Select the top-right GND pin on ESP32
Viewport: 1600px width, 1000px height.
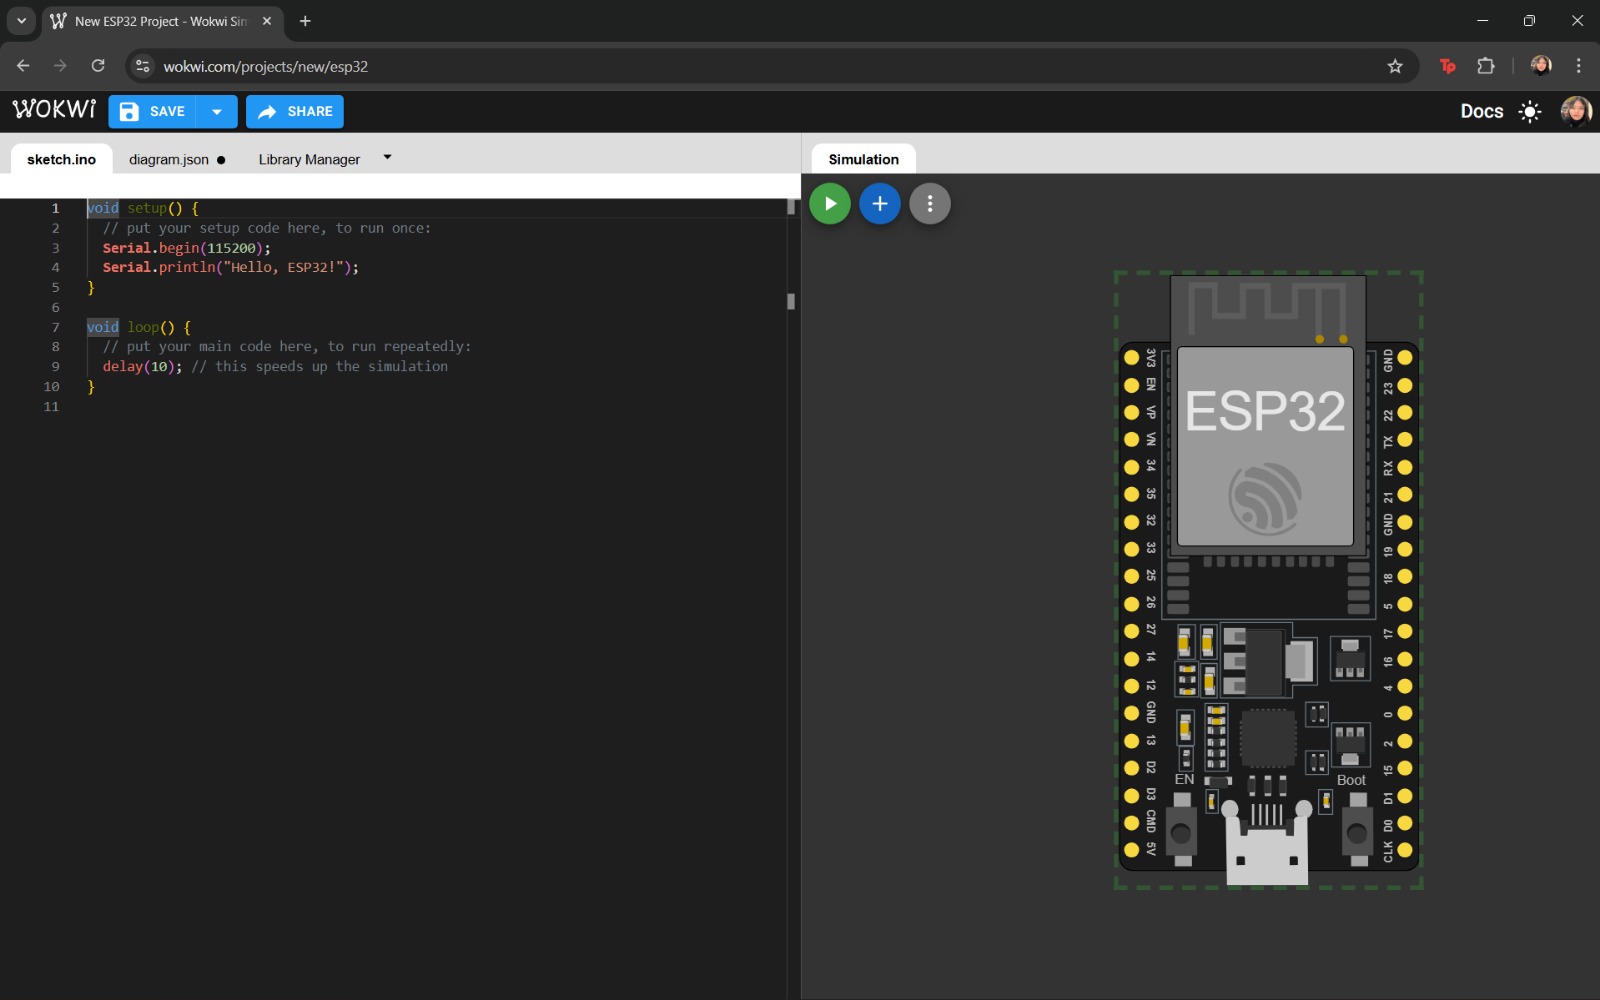click(x=1405, y=358)
